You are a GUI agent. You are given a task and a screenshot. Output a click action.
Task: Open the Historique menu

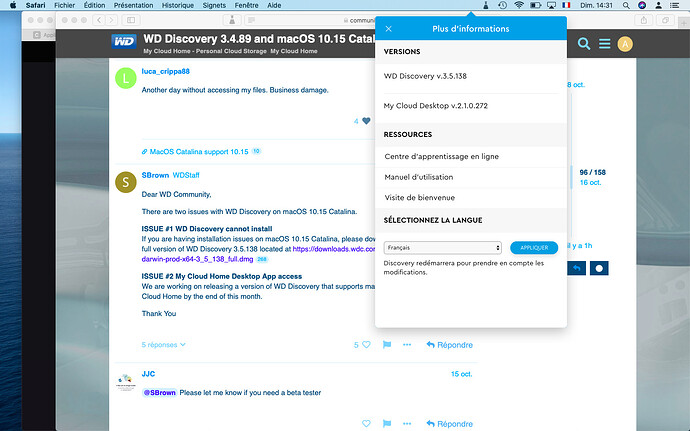[178, 5]
